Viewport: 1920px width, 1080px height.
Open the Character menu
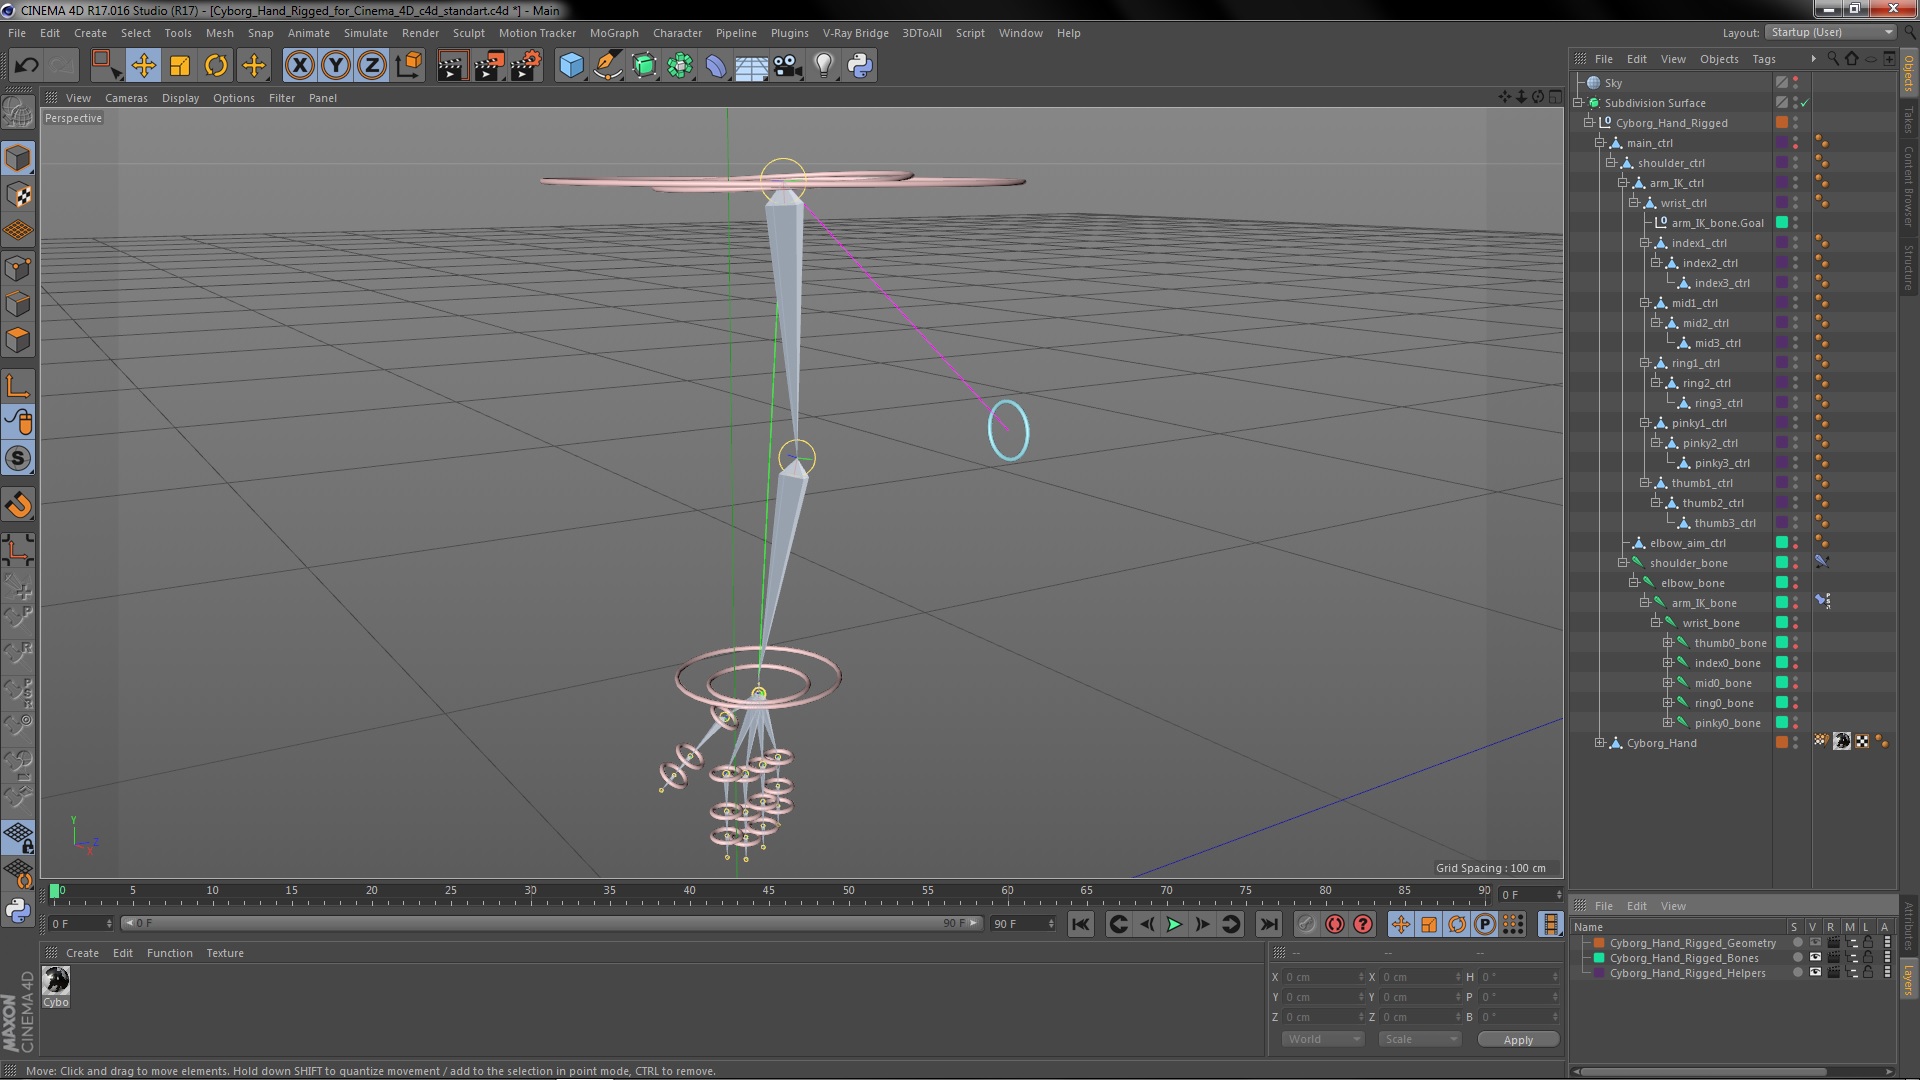pos(677,33)
